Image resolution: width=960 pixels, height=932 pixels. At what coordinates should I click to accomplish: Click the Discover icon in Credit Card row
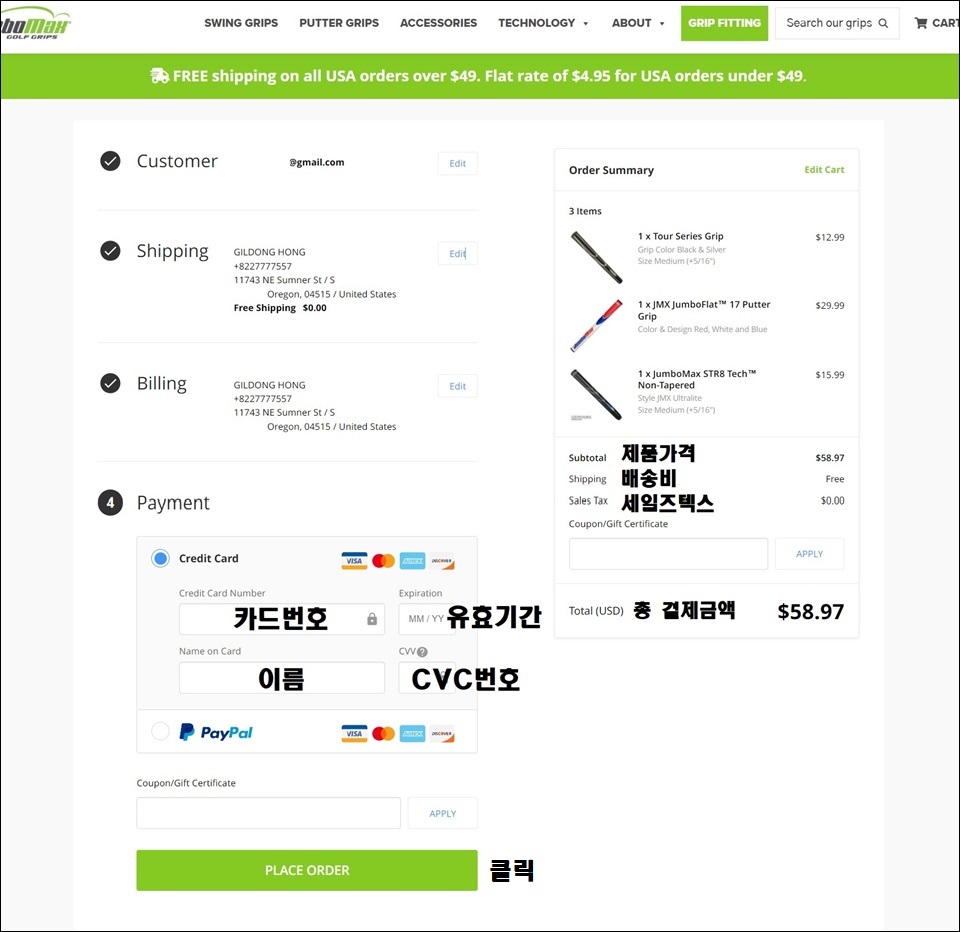(x=441, y=561)
